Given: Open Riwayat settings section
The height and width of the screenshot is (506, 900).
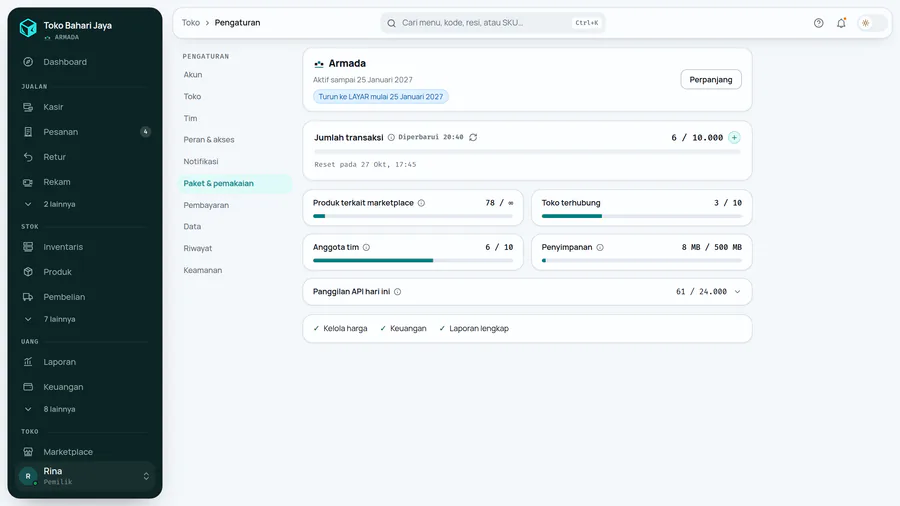Looking at the screenshot, I should [x=235, y=248].
